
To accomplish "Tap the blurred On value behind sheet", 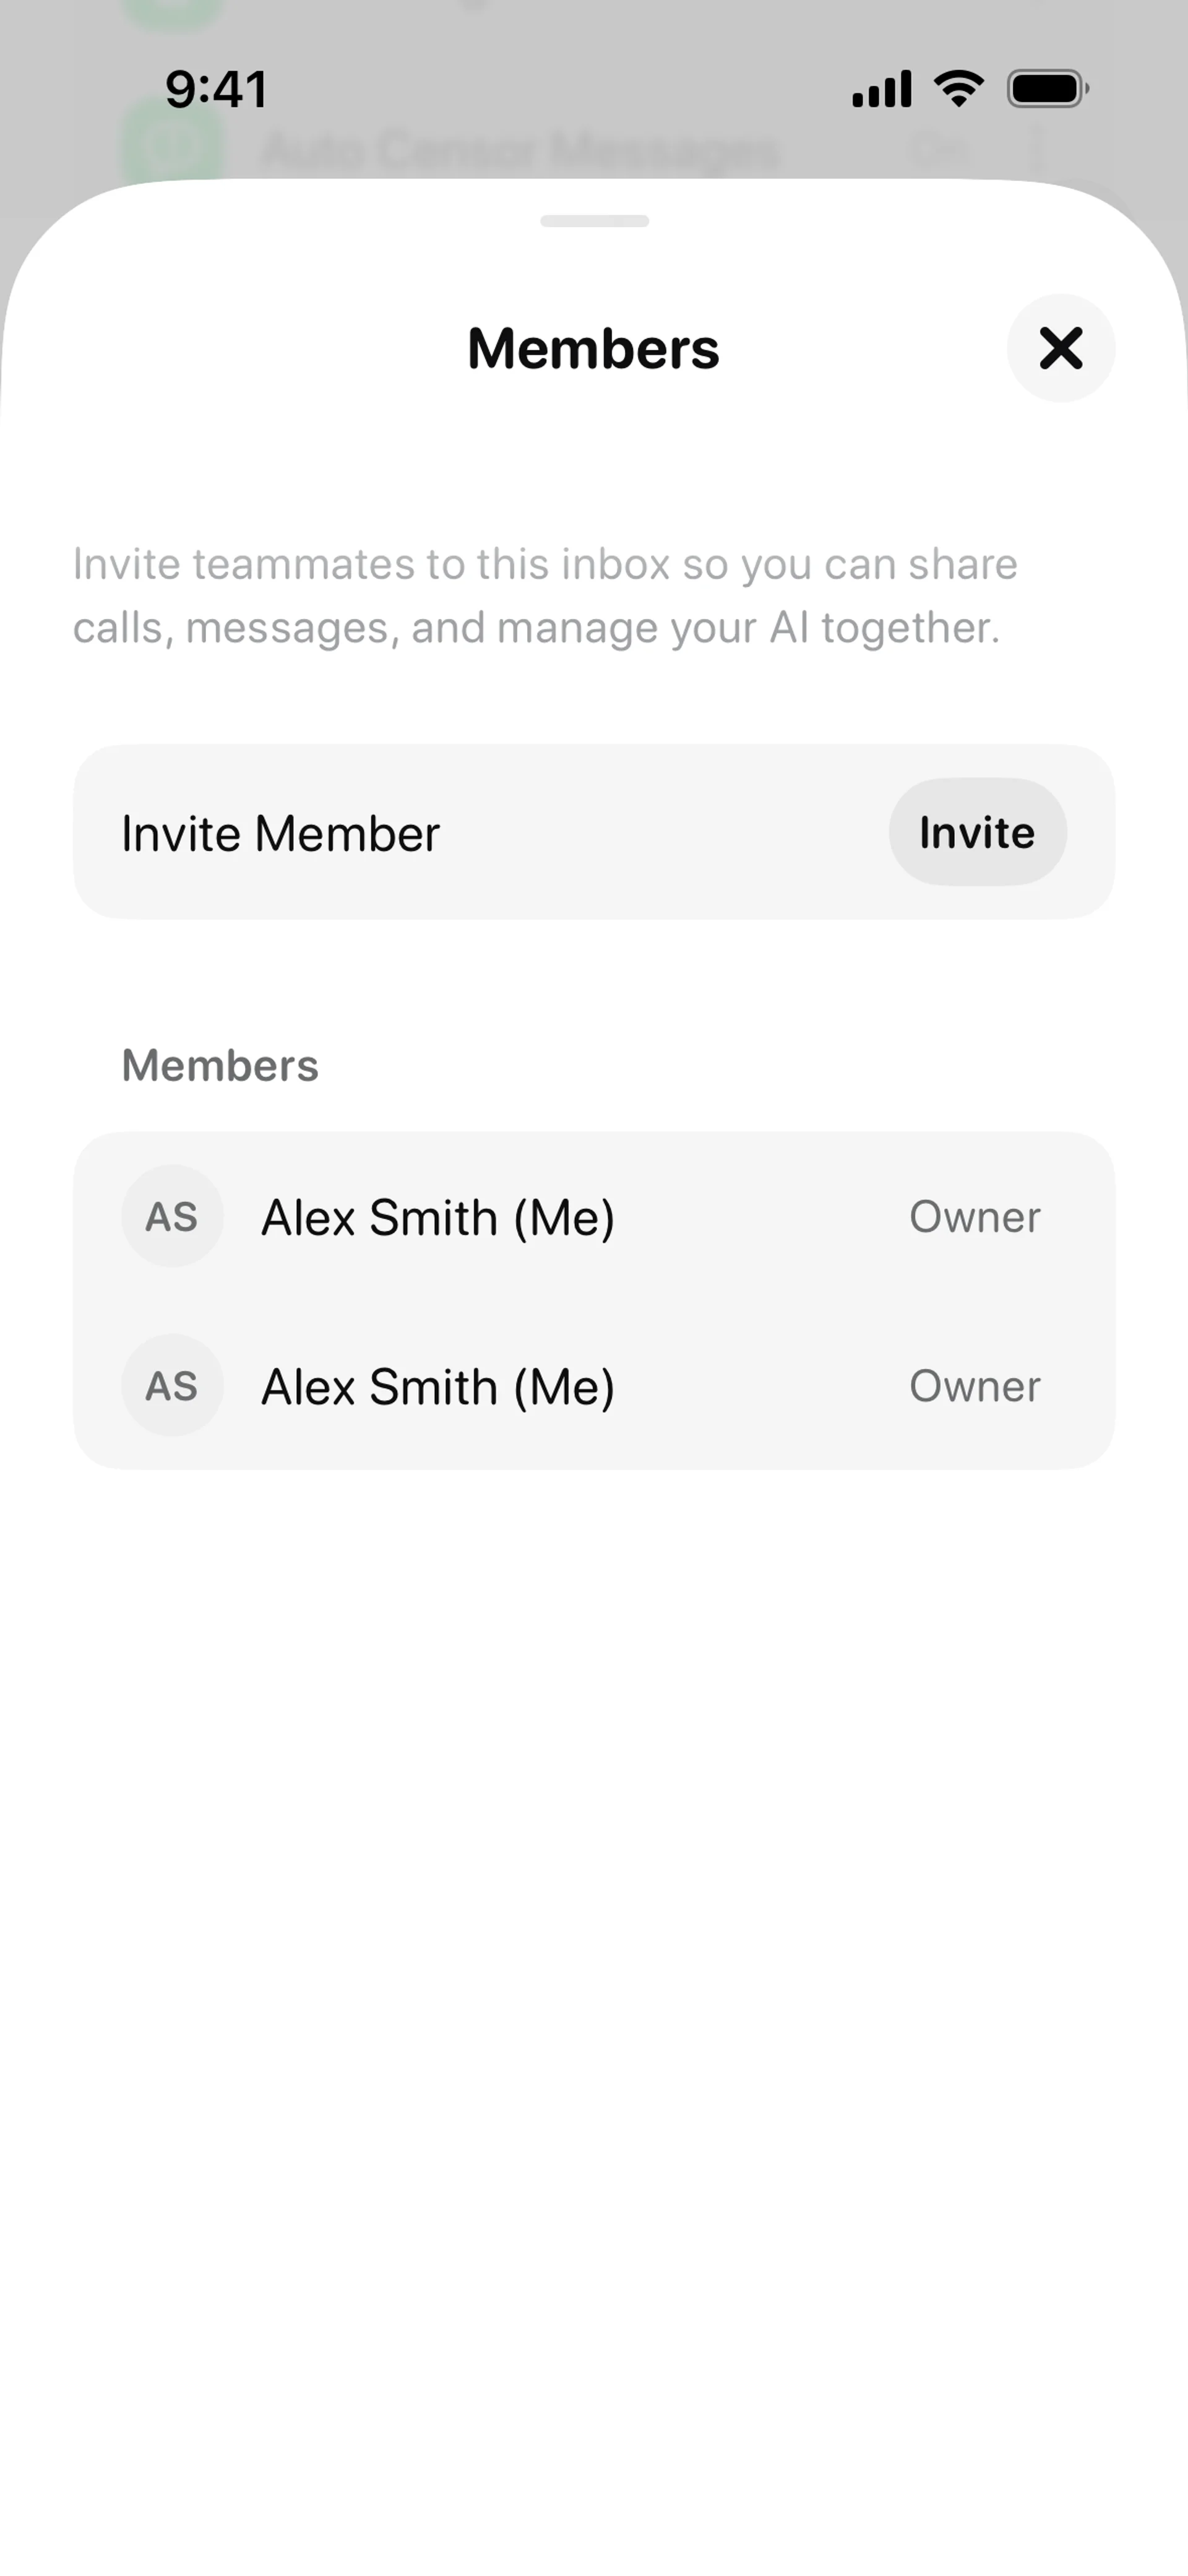I will point(940,150).
